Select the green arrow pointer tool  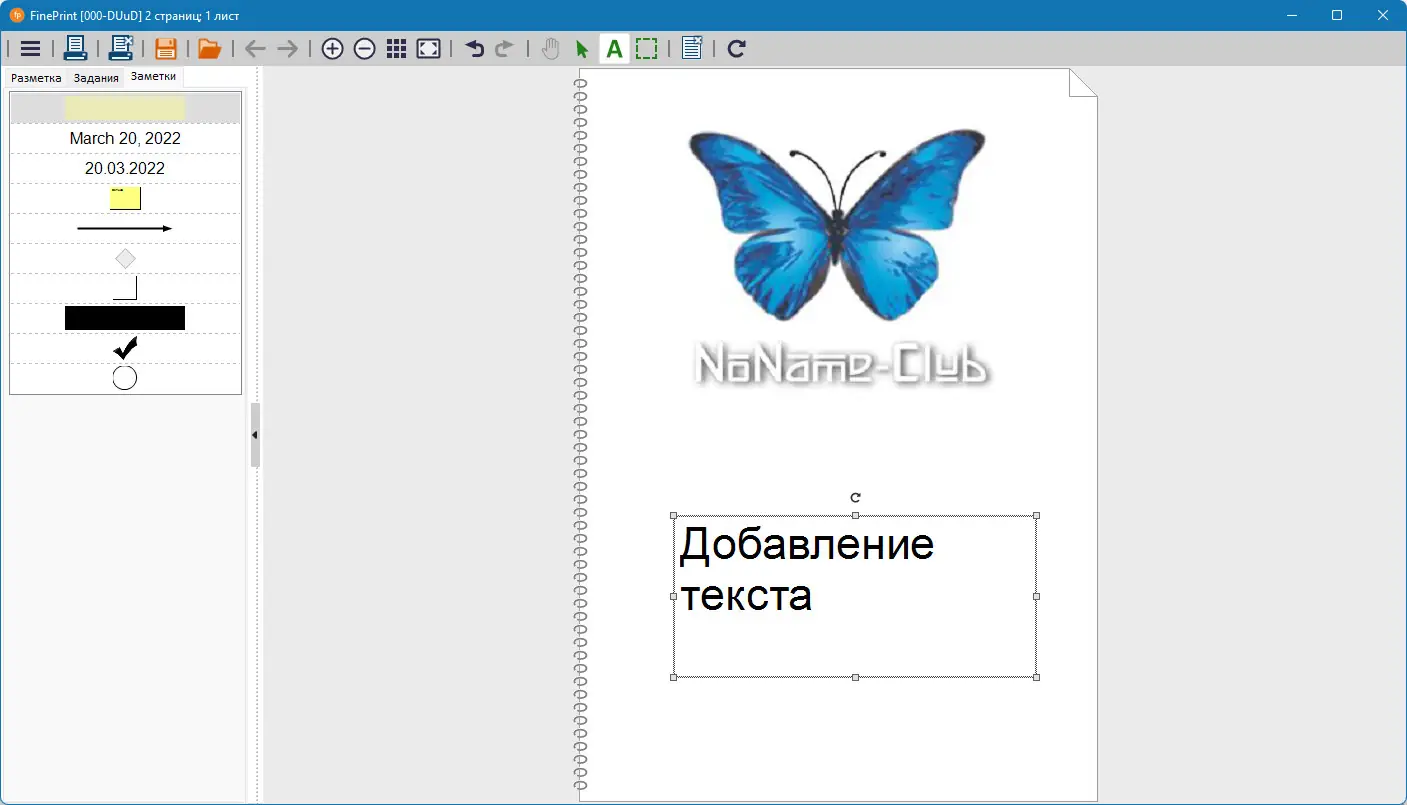pyautogui.click(x=582, y=49)
